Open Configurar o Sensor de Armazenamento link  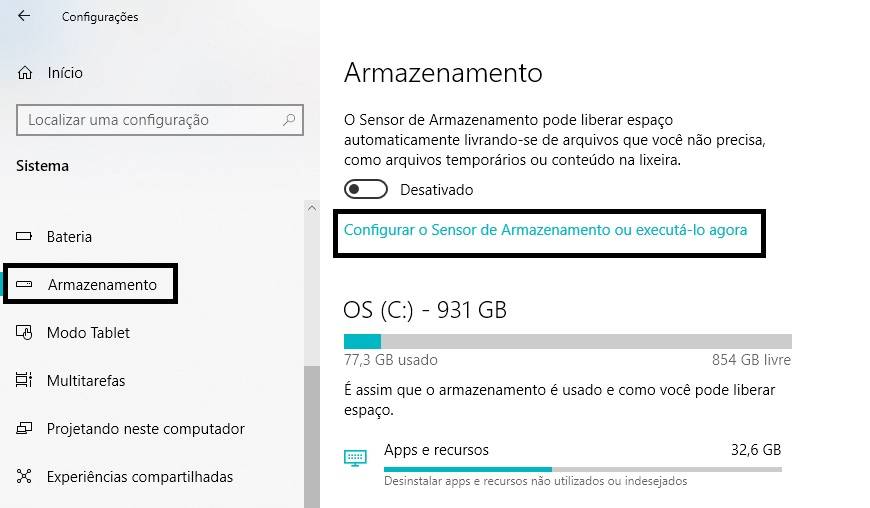pyautogui.click(x=545, y=230)
